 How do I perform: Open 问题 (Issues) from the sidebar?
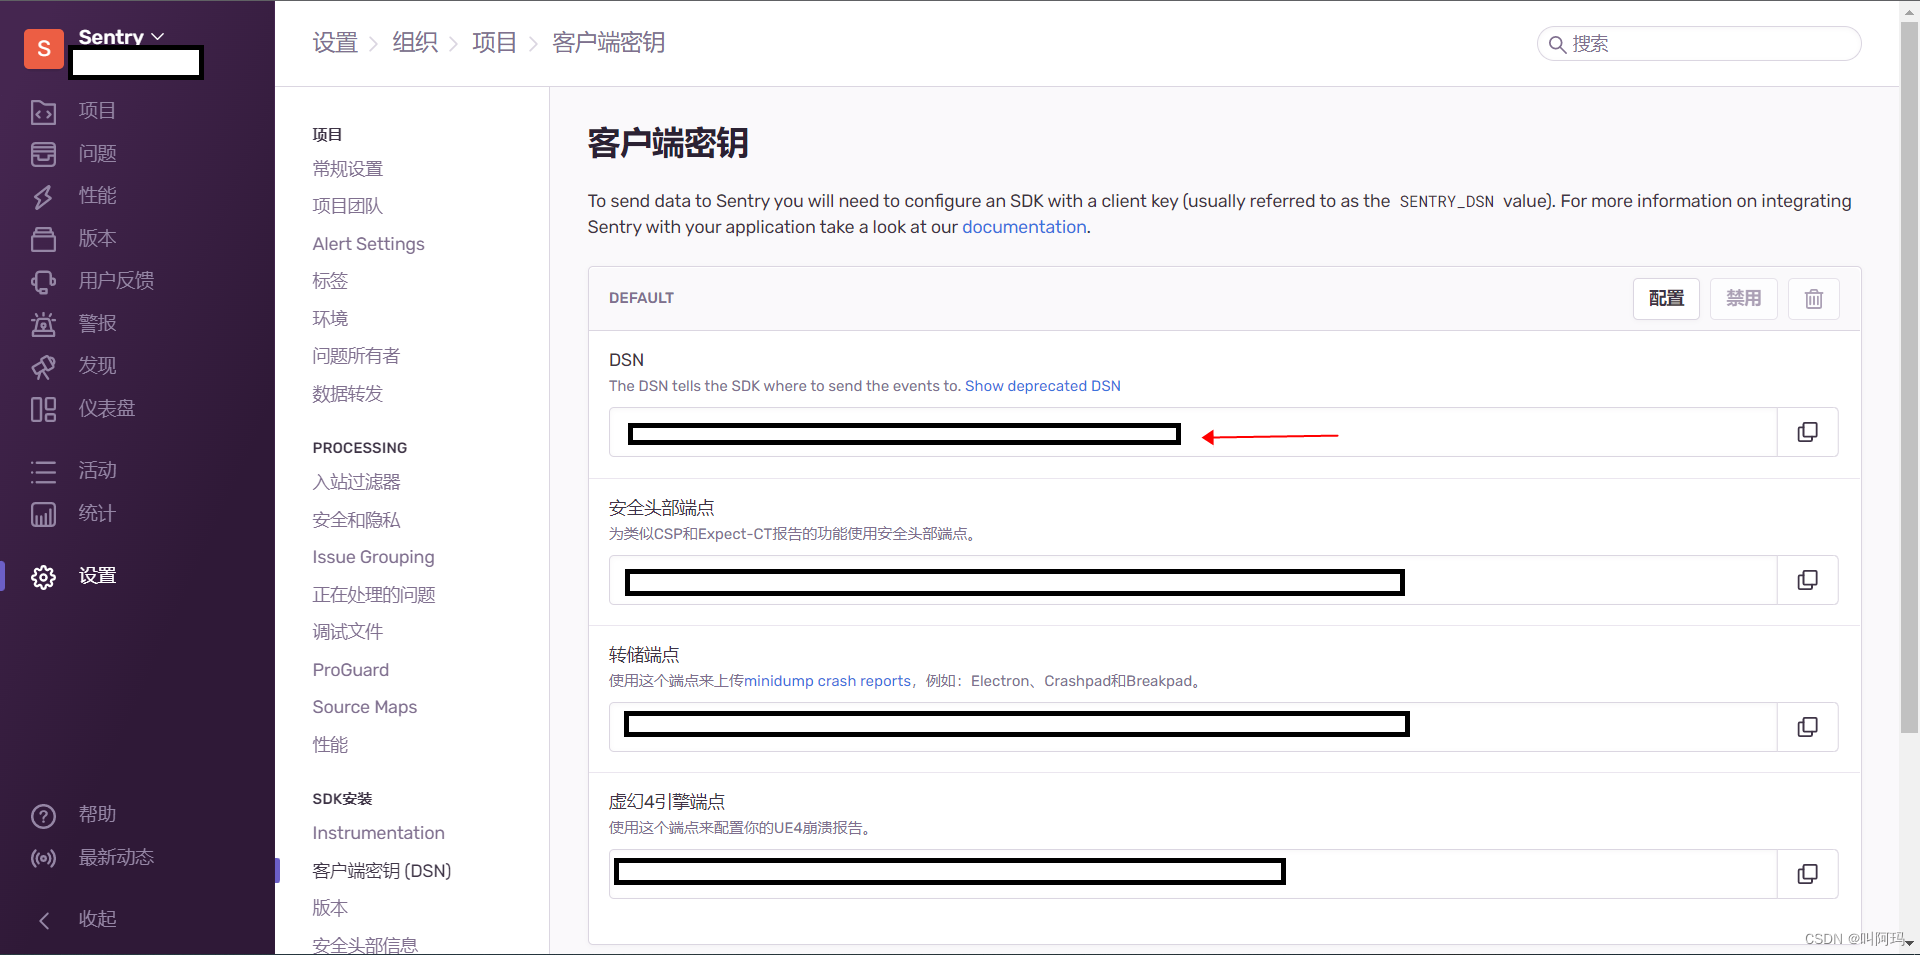pos(44,153)
